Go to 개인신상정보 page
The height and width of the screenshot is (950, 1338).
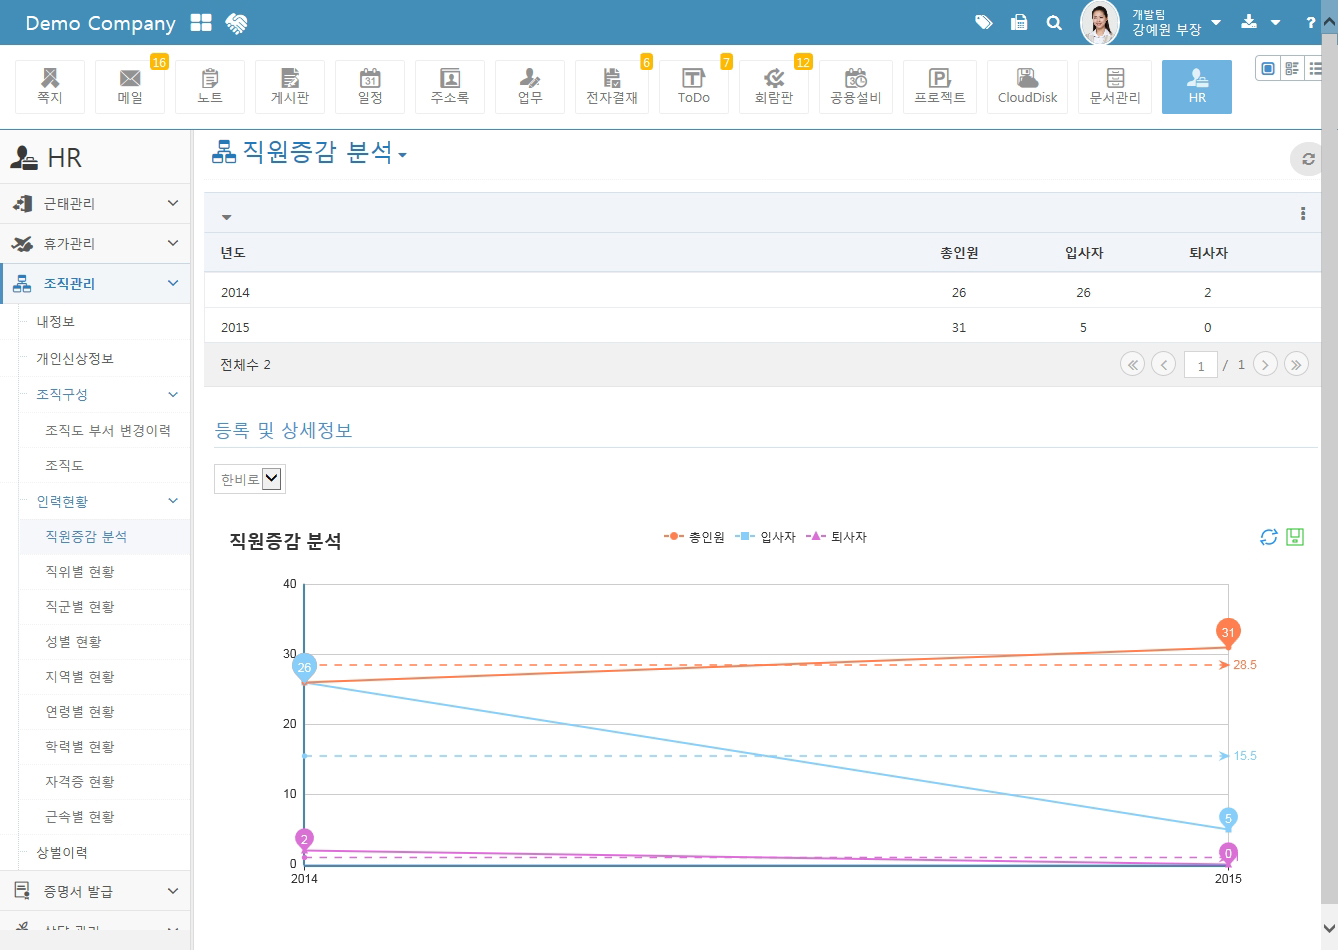(x=75, y=359)
